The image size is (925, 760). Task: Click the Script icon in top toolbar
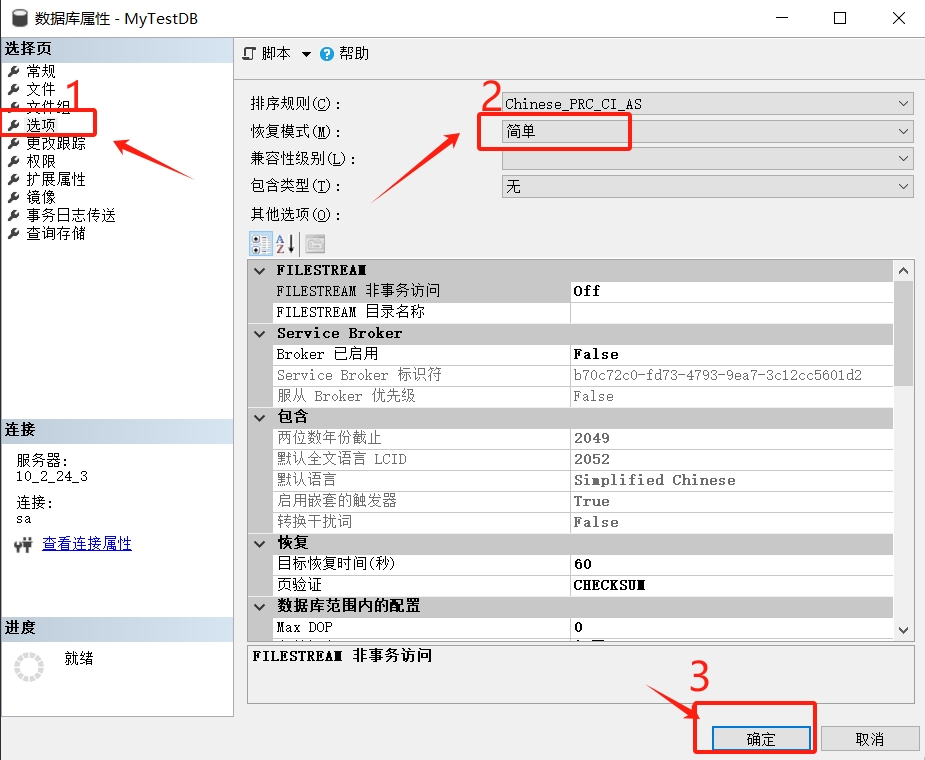point(250,54)
